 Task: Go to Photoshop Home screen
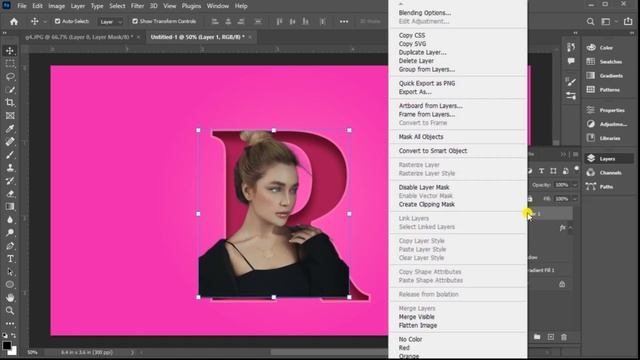(x=14, y=22)
